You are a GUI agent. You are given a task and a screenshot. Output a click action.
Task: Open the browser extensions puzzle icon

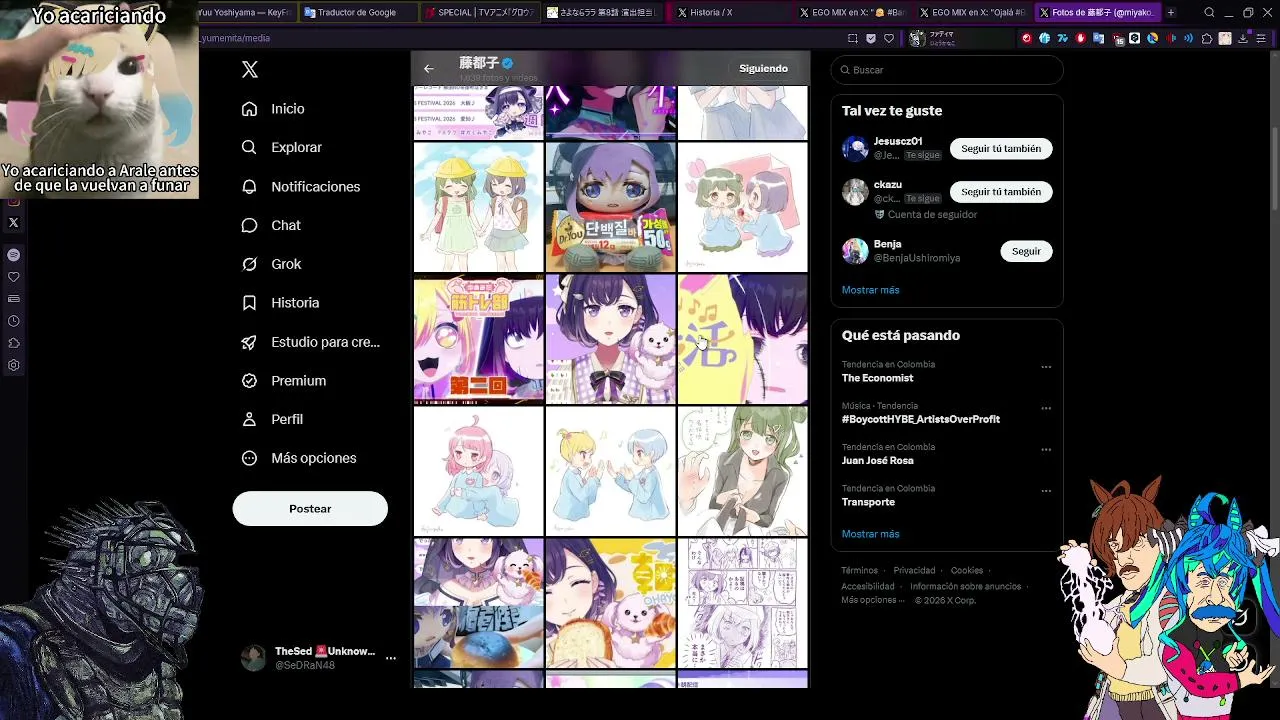1206,38
